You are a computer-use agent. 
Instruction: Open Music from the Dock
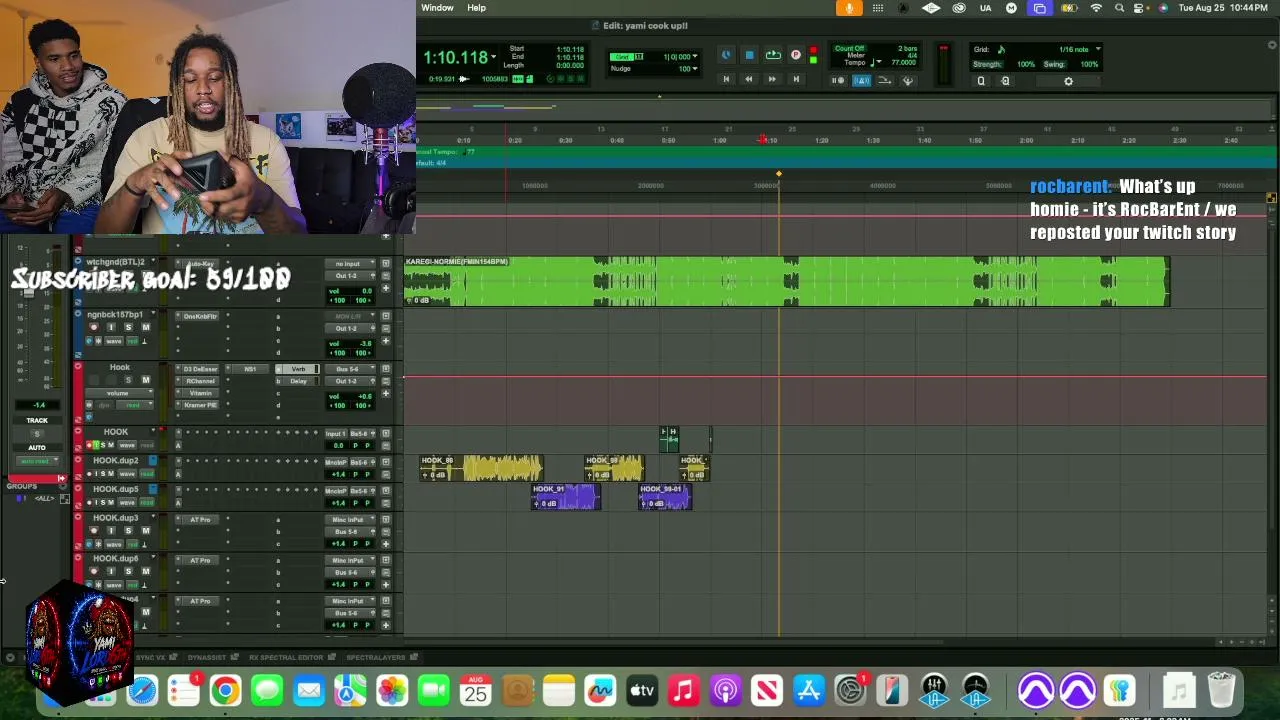pyautogui.click(x=684, y=690)
